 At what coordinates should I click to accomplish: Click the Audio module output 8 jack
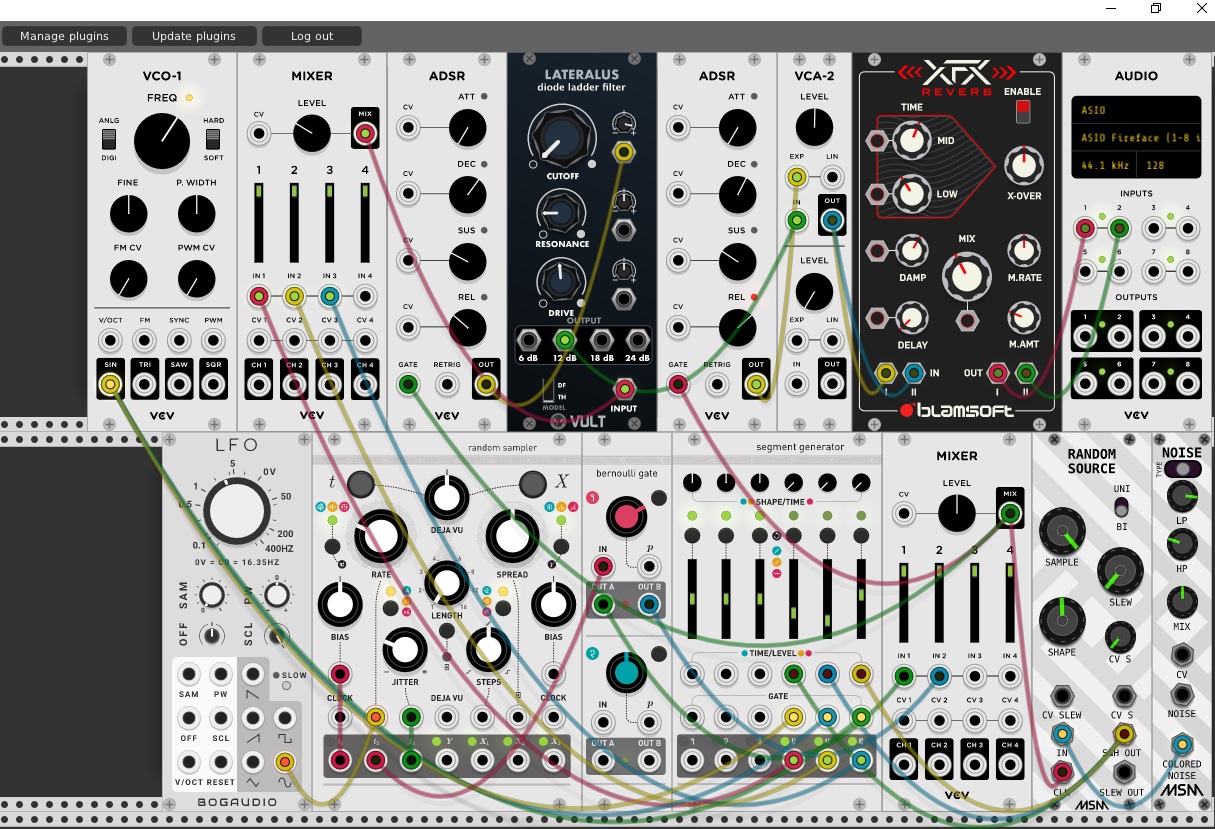tap(1186, 384)
